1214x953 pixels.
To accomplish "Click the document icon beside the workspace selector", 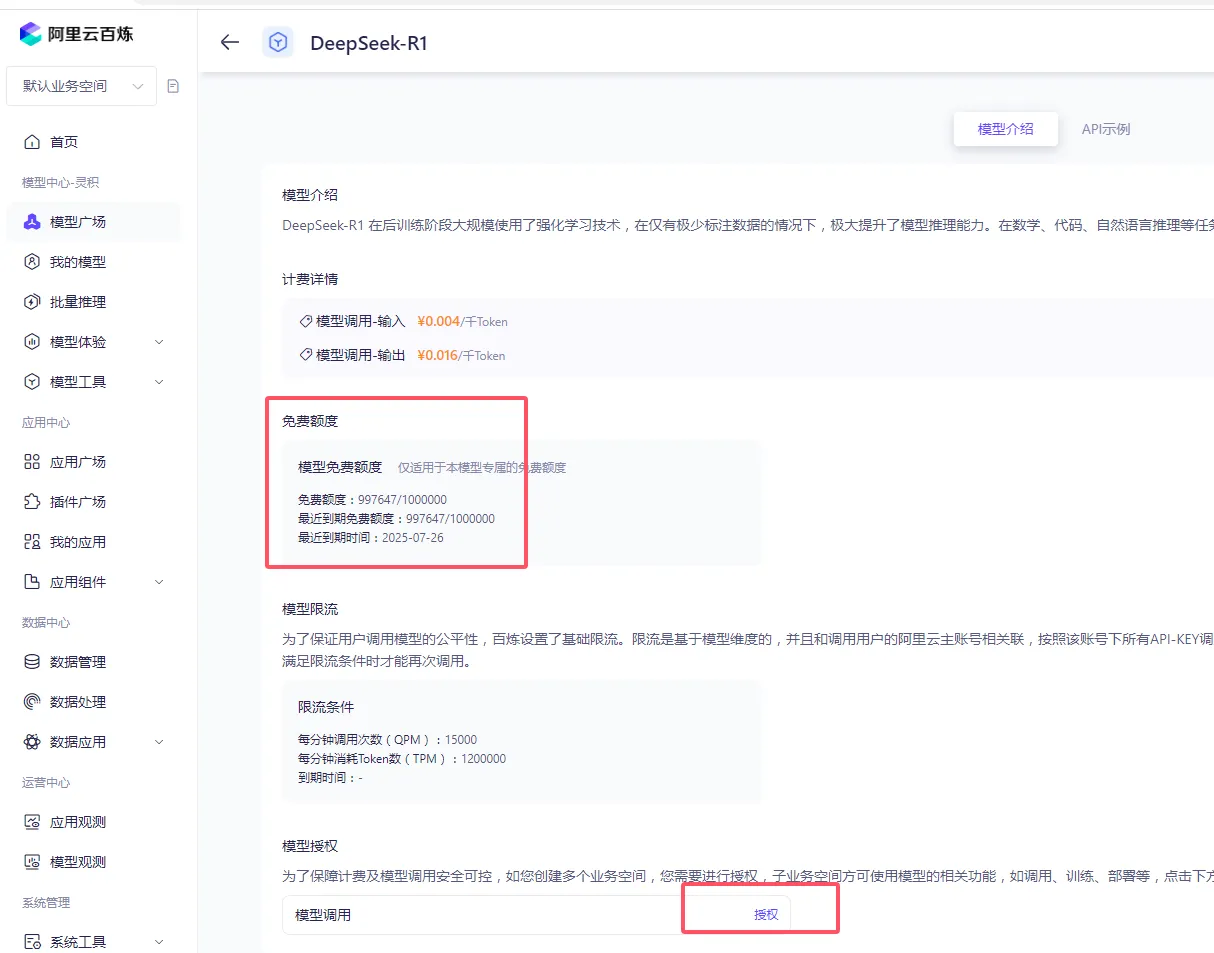I will click(173, 86).
